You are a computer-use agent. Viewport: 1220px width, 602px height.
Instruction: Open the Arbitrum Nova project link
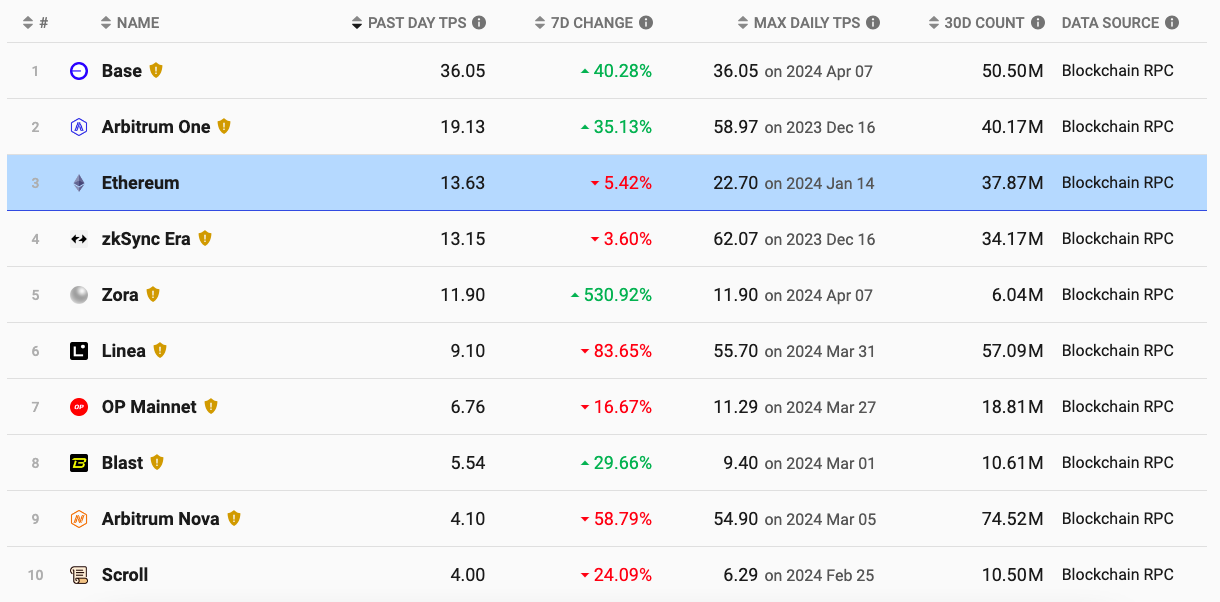point(160,519)
